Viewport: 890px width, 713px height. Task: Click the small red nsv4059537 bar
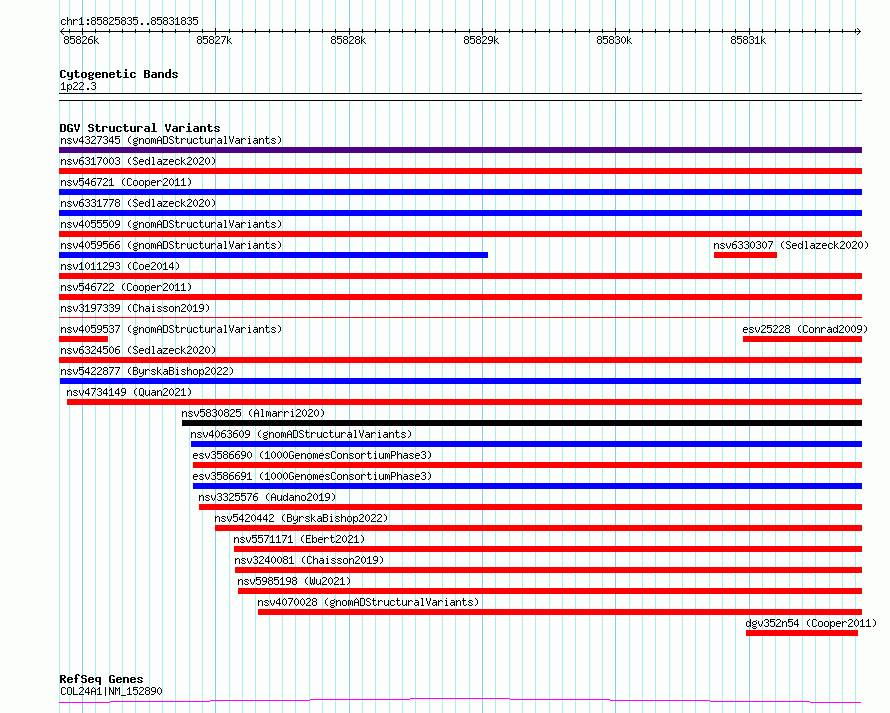click(x=83, y=339)
